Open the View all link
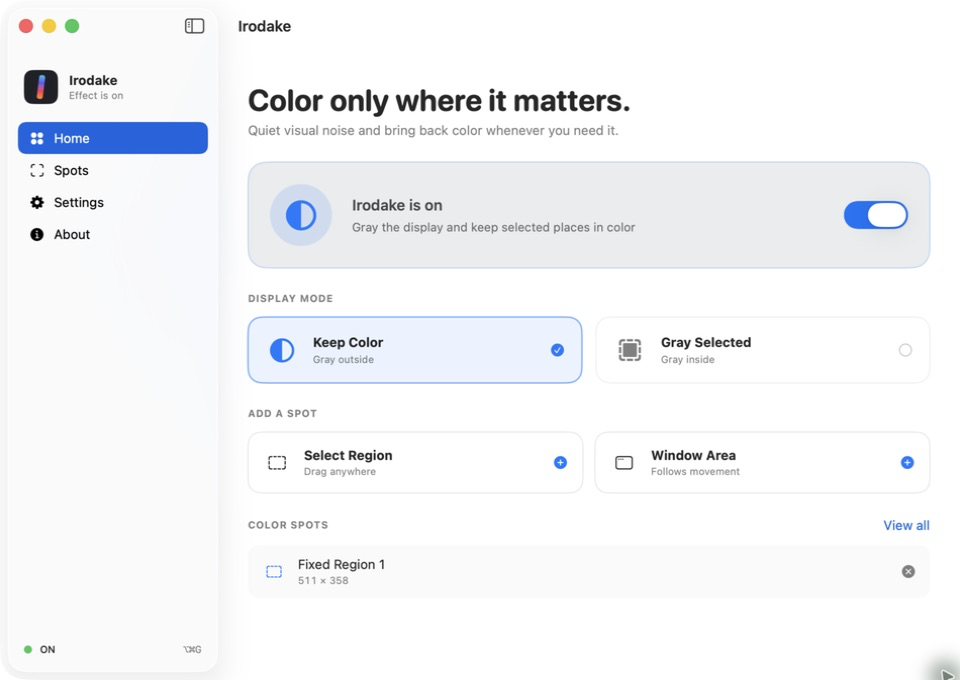The width and height of the screenshot is (960, 680). pyautogui.click(x=906, y=525)
